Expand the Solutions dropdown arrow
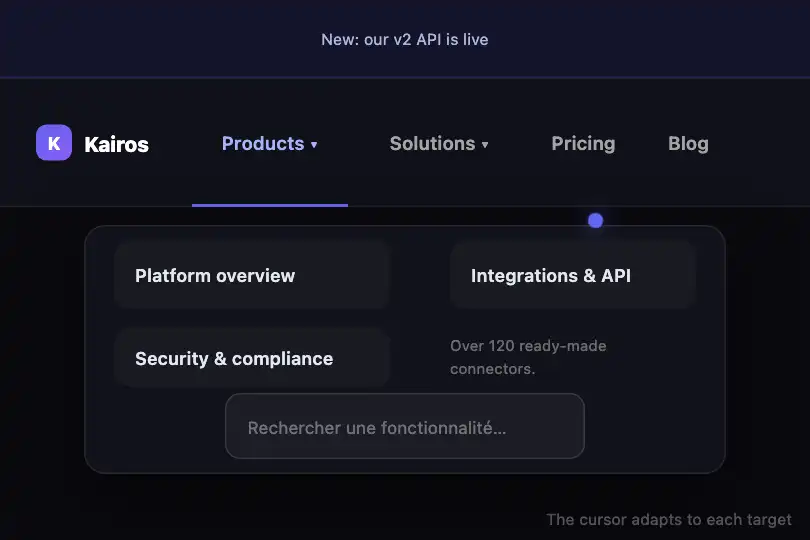Image resolution: width=810 pixels, height=540 pixels. pos(485,145)
